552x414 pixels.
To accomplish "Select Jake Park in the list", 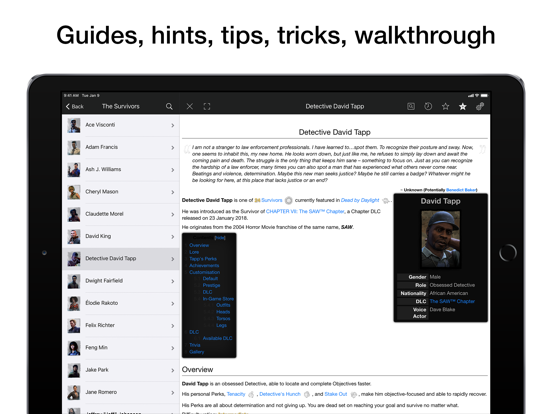I will pyautogui.click(x=121, y=370).
